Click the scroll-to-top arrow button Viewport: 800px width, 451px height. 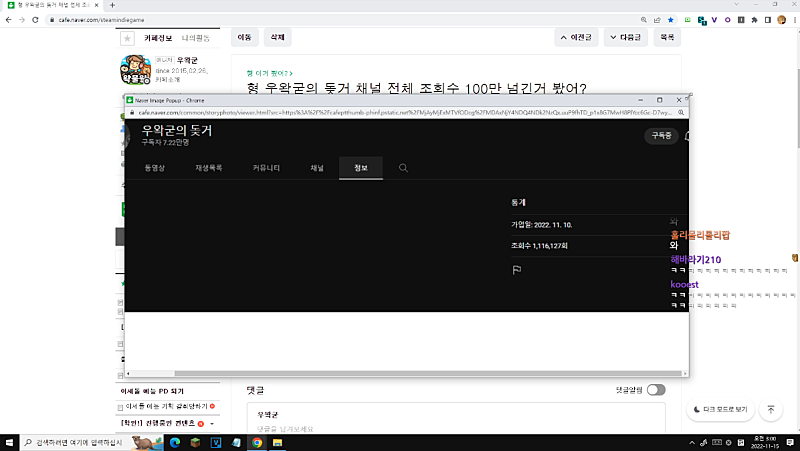click(x=770, y=409)
